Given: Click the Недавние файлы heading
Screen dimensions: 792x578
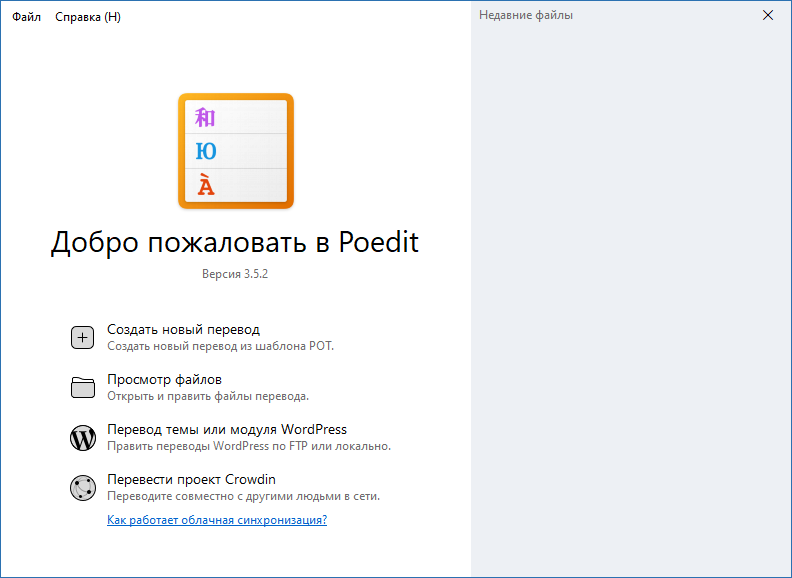Looking at the screenshot, I should (x=526, y=15).
